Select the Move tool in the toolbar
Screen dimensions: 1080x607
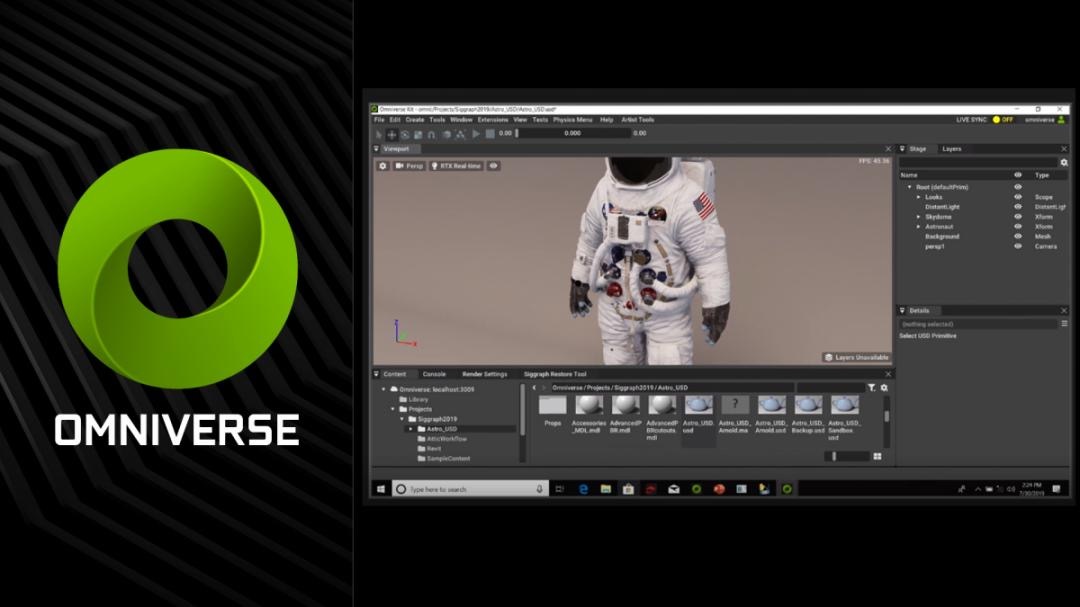tap(391, 134)
